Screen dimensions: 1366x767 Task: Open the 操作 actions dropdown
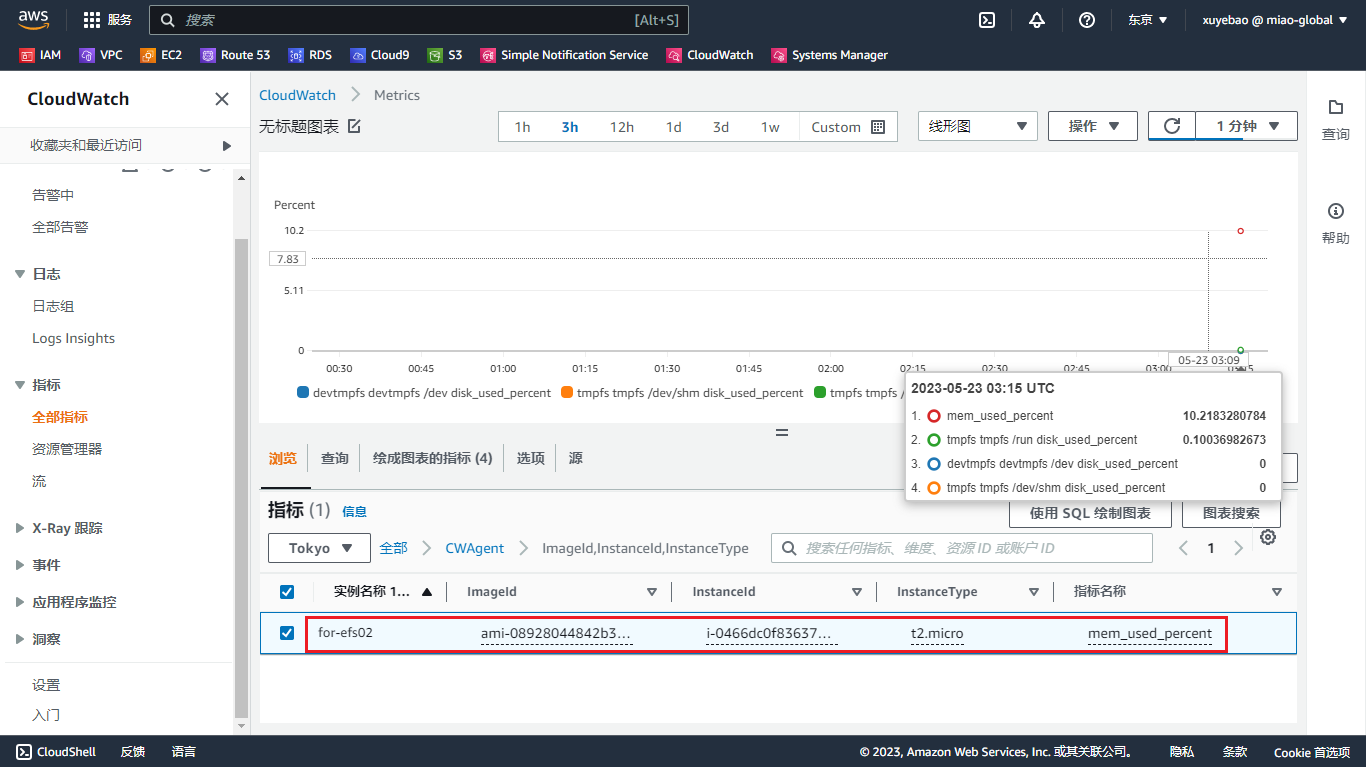(x=1093, y=126)
